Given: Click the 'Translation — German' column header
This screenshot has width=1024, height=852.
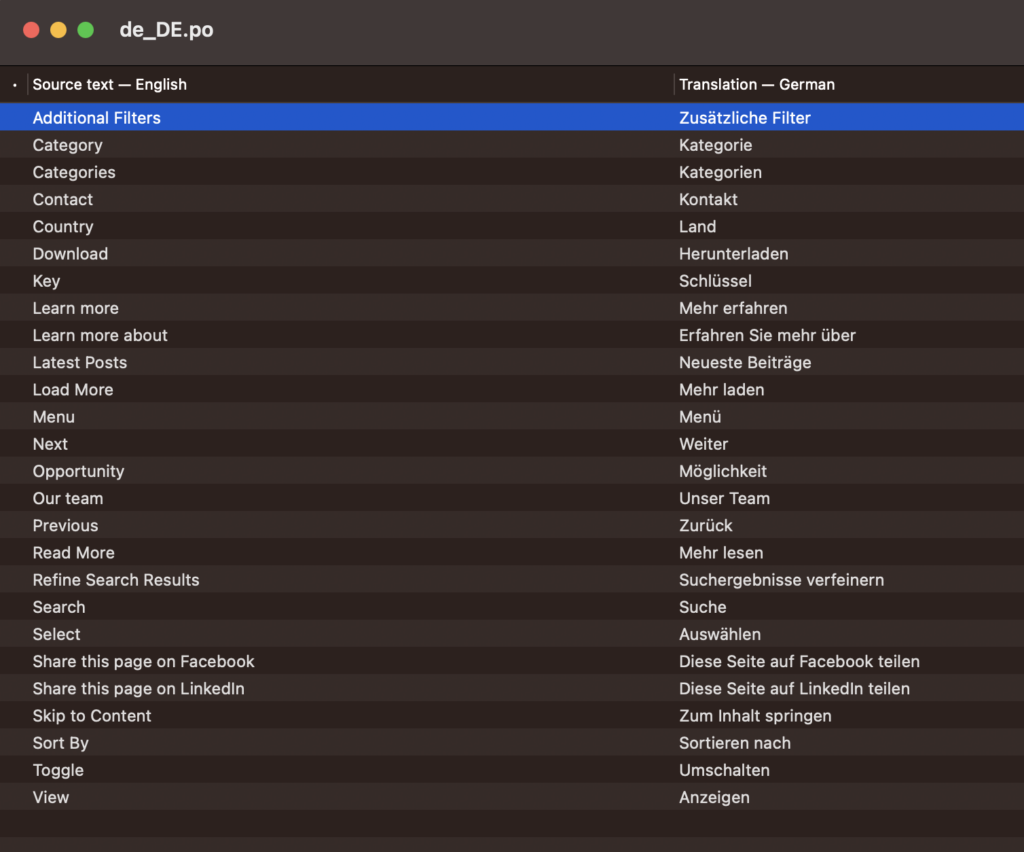Looking at the screenshot, I should point(756,85).
